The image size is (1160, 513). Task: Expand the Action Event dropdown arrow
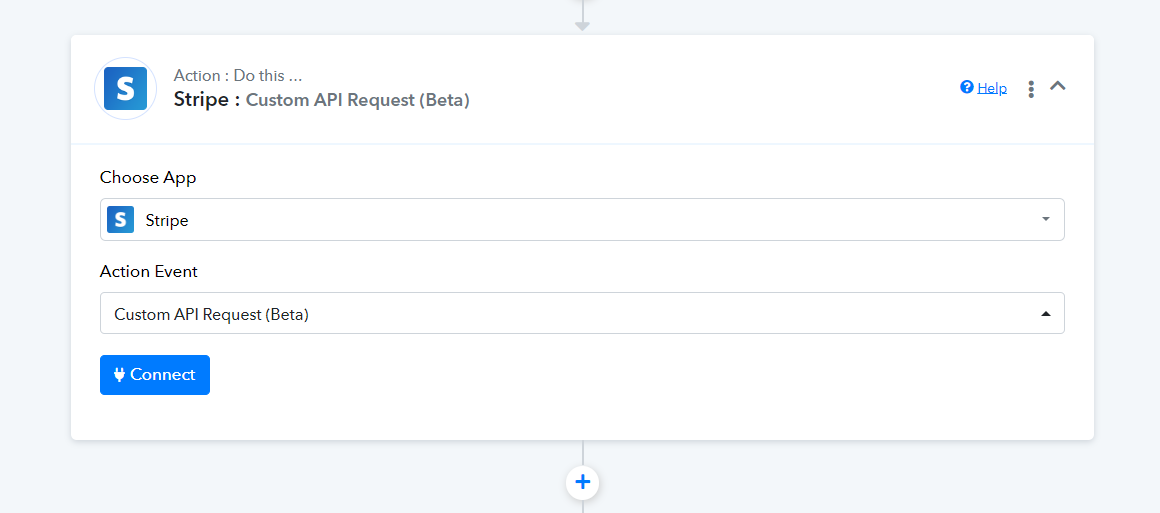click(x=1045, y=313)
